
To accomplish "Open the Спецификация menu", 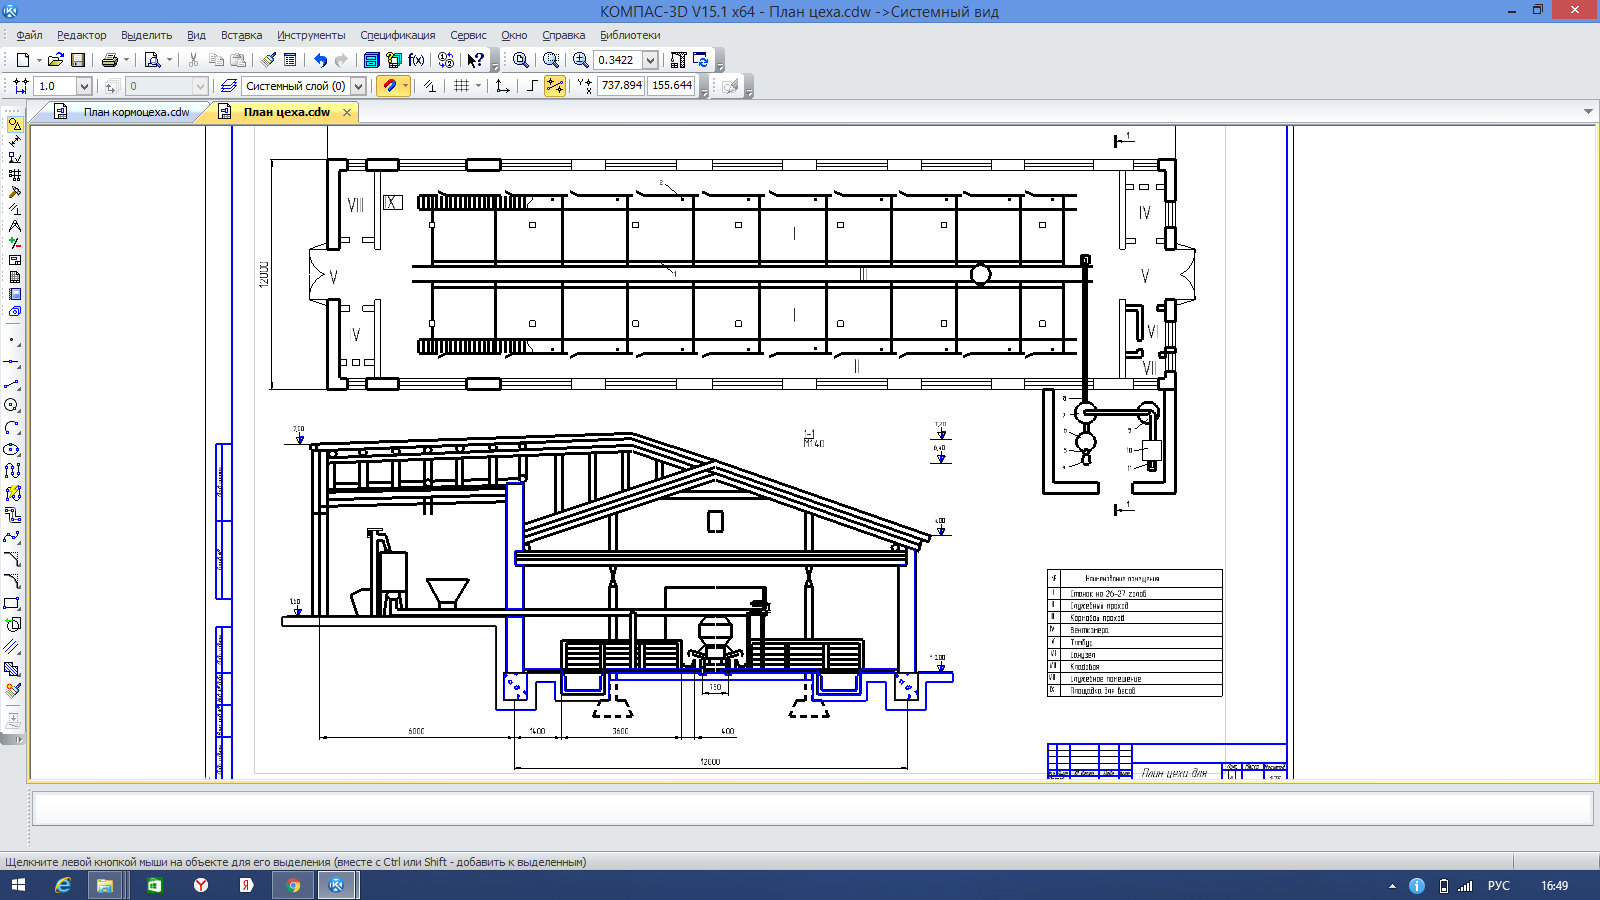I will point(398,35).
